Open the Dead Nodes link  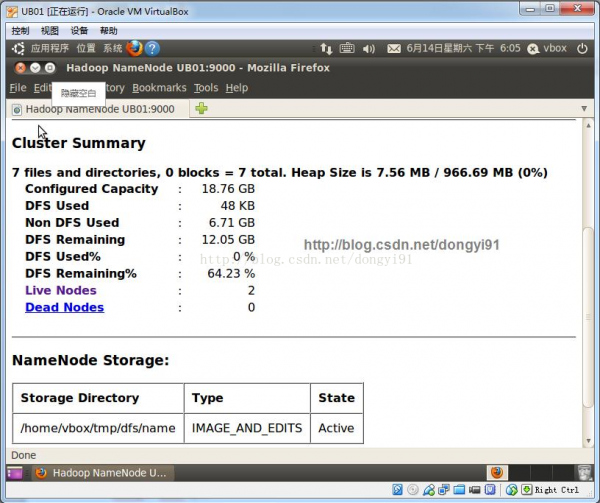65,307
